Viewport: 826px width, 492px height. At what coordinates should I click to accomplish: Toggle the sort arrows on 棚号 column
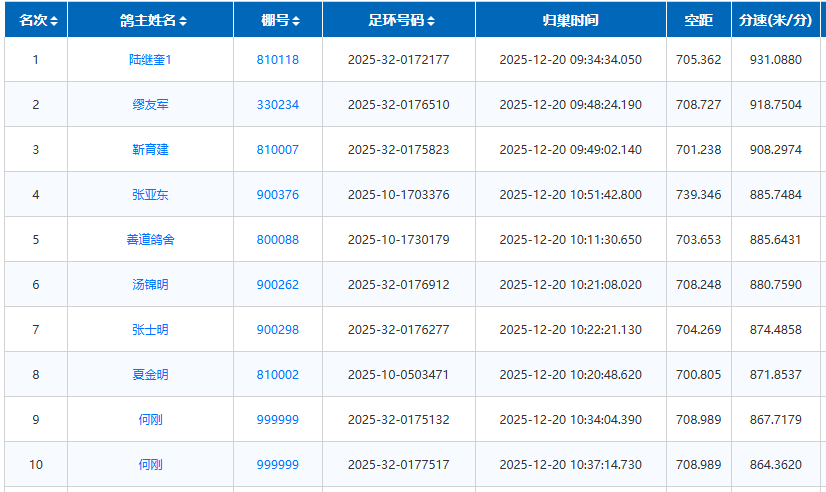click(296, 21)
